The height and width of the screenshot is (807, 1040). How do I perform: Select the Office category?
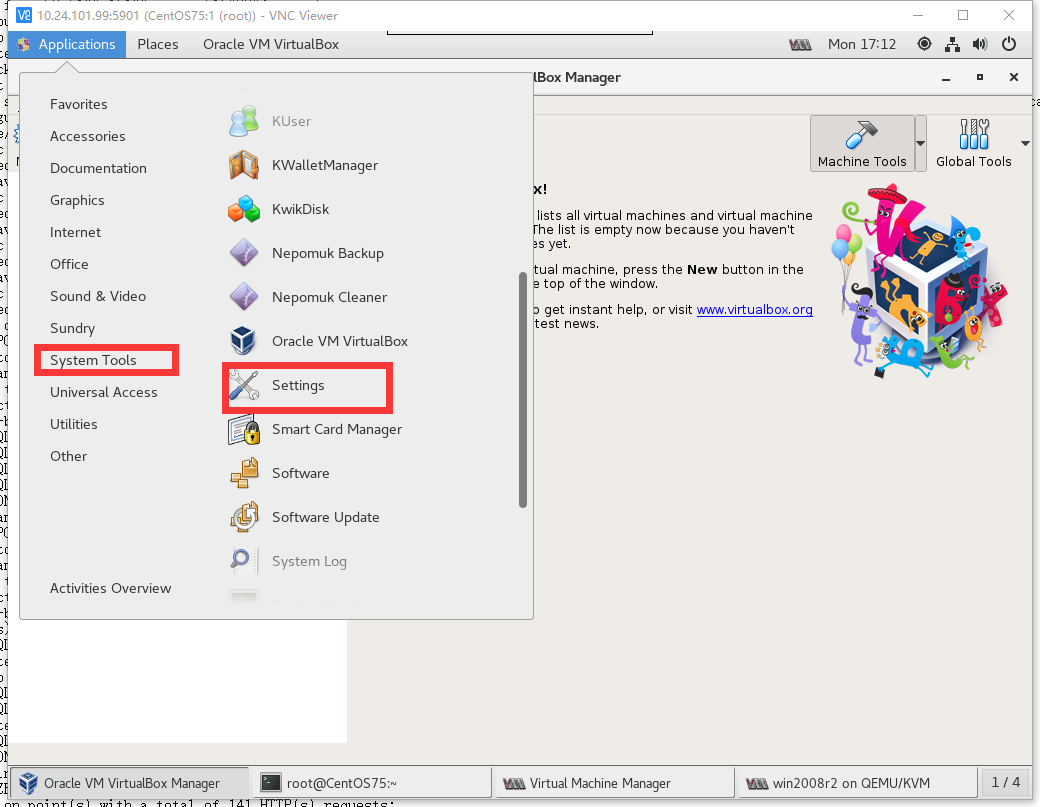click(x=69, y=264)
